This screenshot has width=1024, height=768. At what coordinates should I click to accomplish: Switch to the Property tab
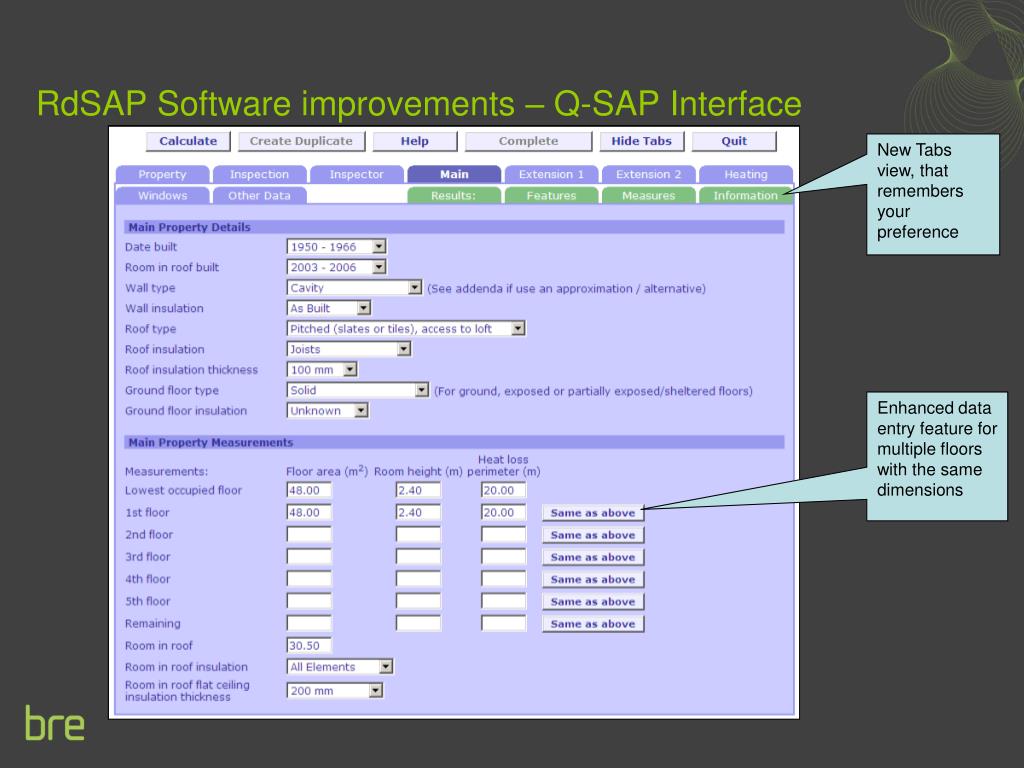[x=163, y=174]
